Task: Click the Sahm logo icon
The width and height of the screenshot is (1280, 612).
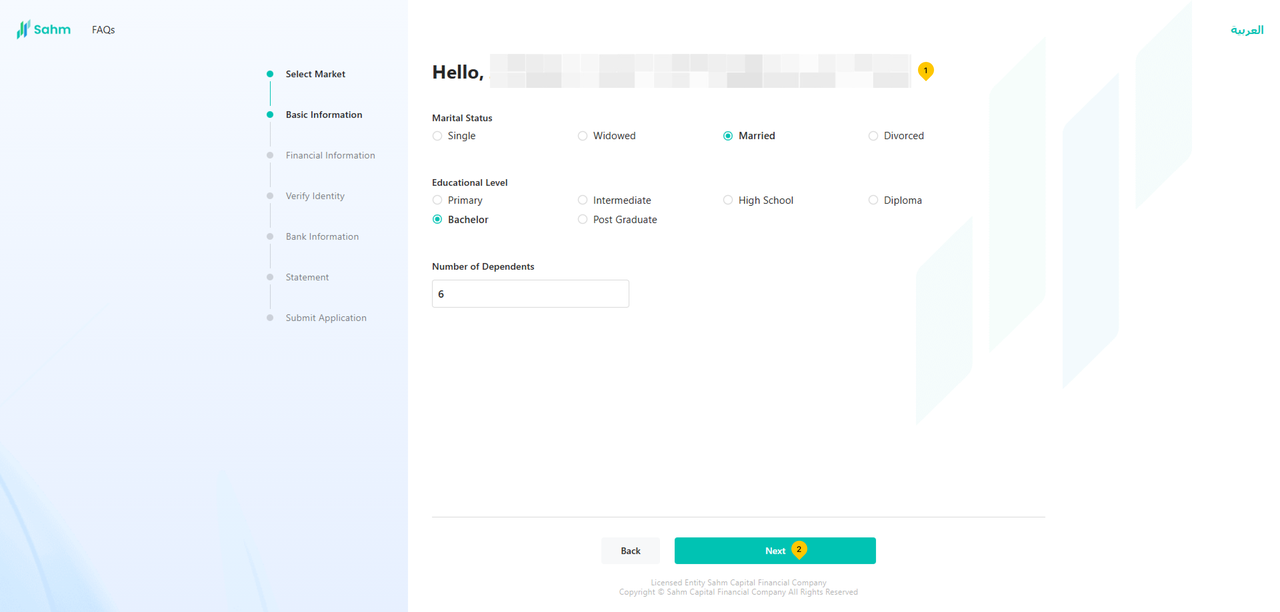Action: coord(24,30)
